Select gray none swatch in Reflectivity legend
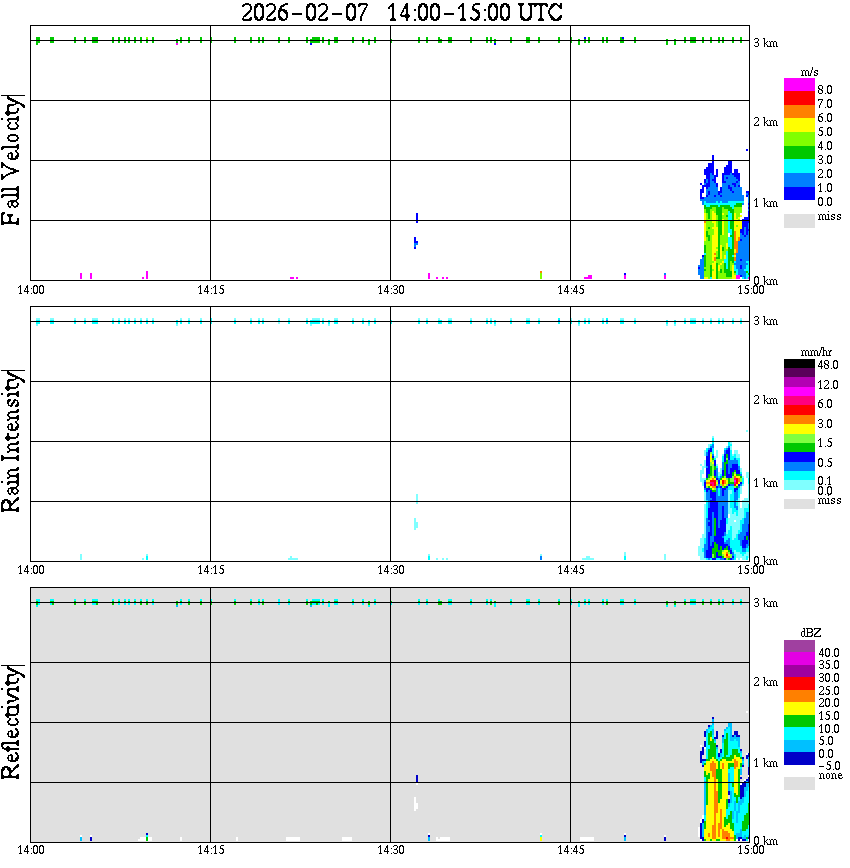The height and width of the screenshot is (868, 850). coord(799,783)
